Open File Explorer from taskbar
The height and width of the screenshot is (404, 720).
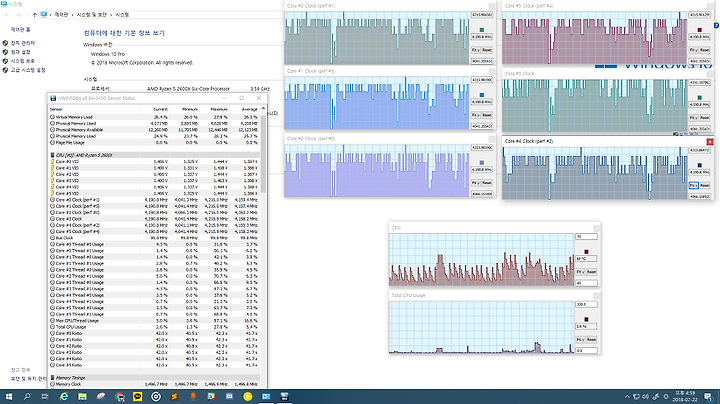pos(82,397)
